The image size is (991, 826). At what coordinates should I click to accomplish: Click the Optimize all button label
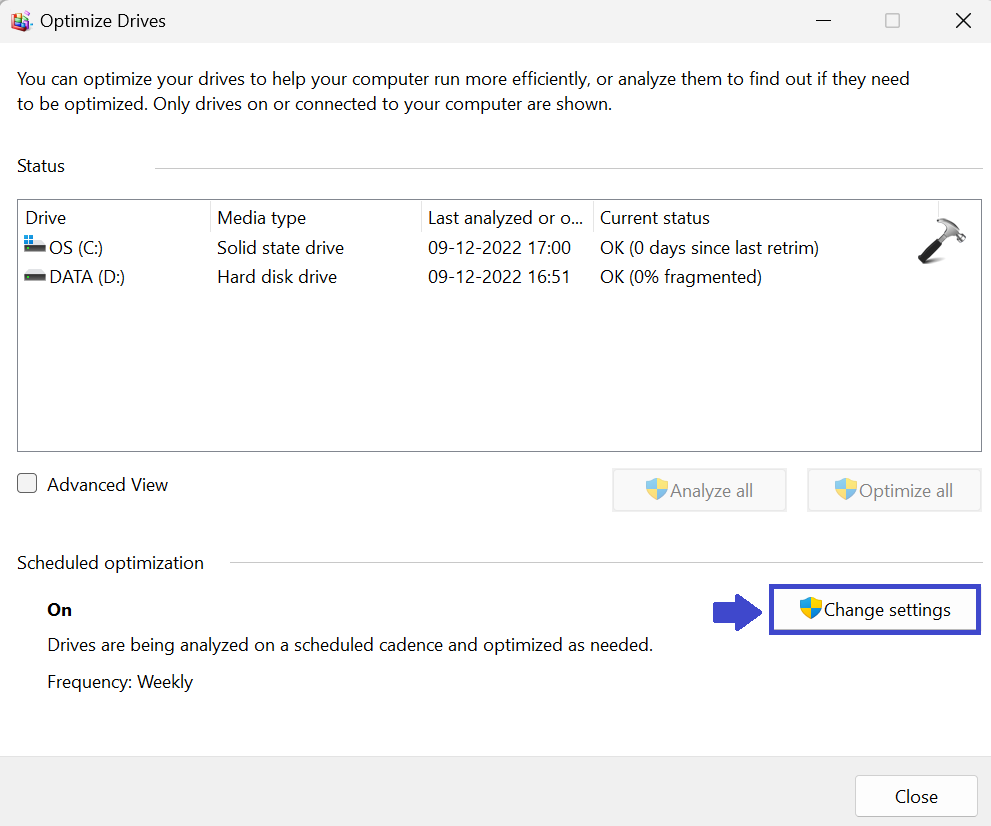[906, 490]
